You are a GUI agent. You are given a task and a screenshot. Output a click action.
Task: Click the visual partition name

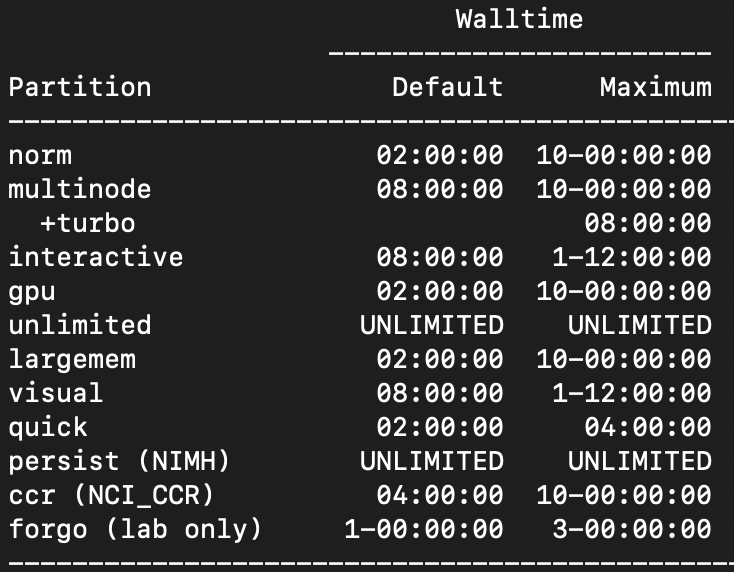(x=56, y=393)
